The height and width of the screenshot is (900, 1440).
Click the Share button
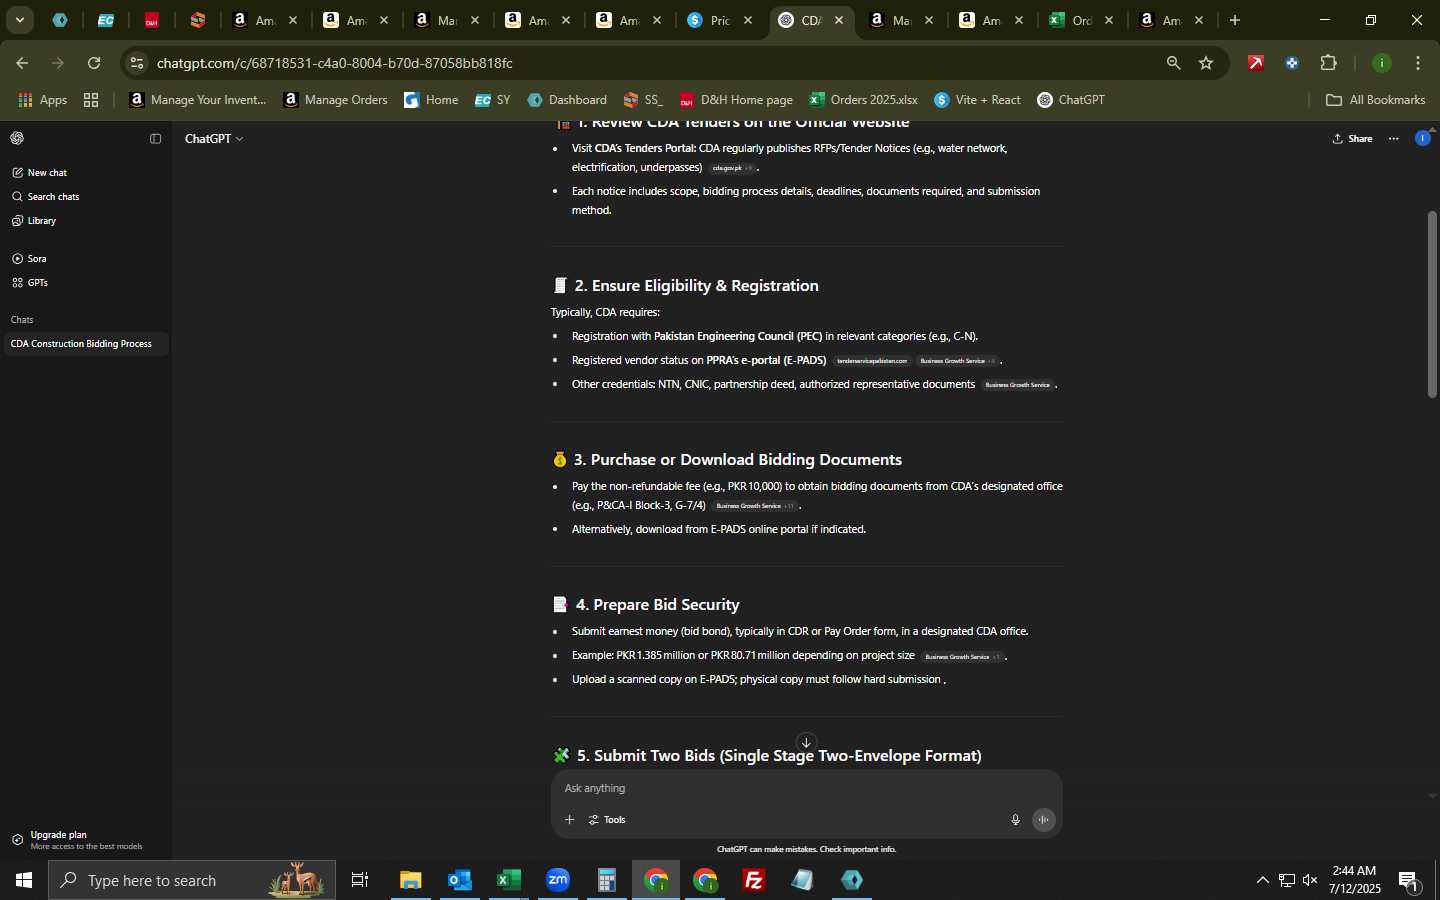click(x=1353, y=139)
